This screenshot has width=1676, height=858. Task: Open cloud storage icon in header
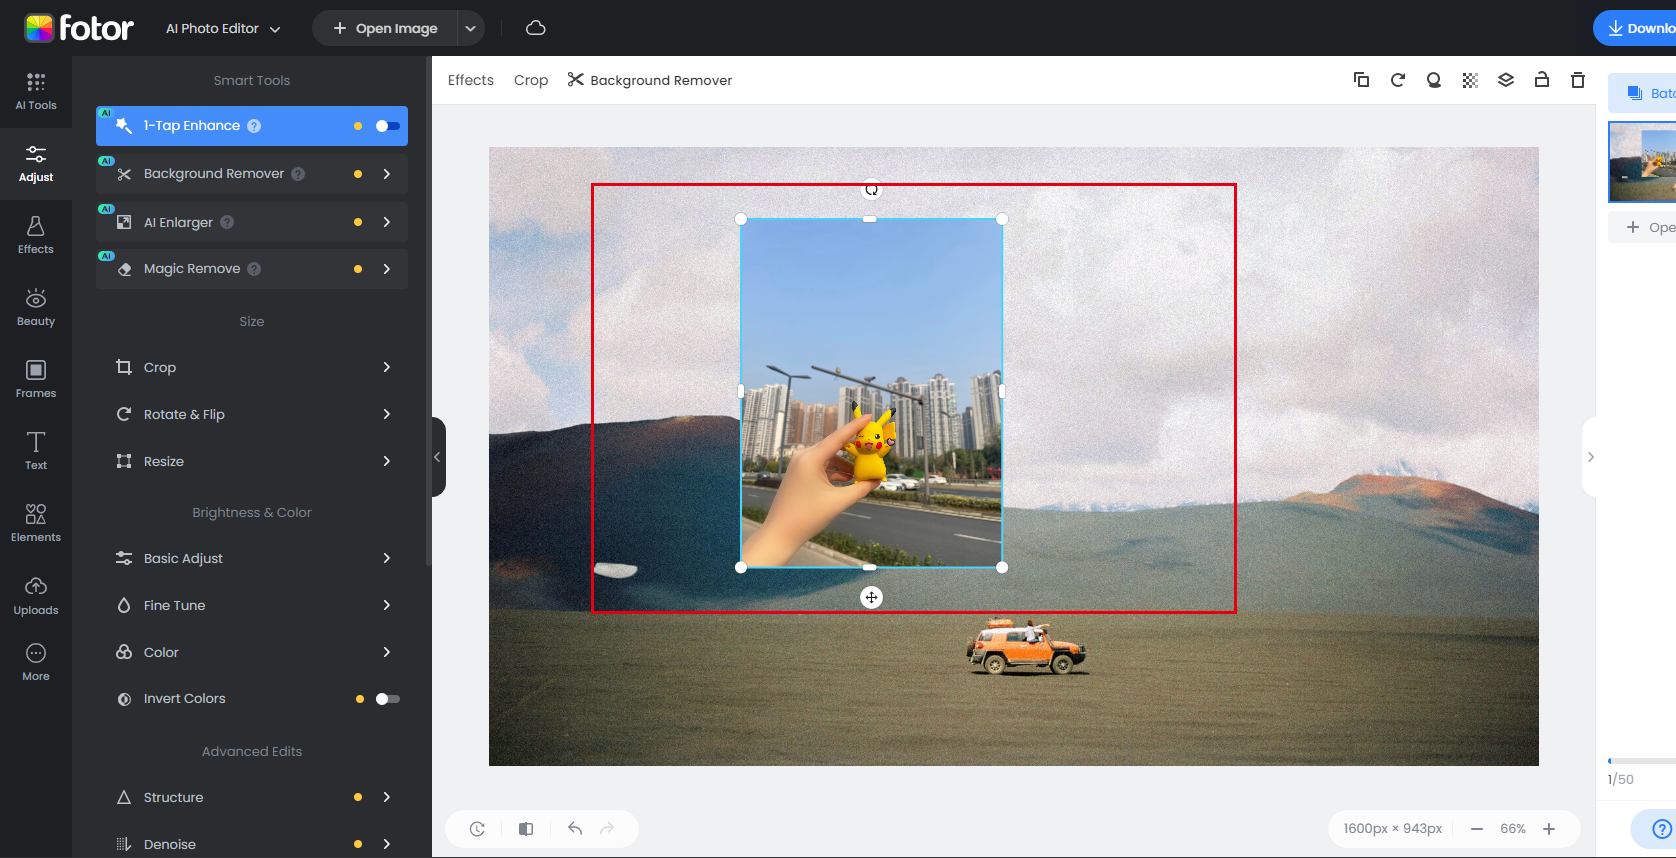click(536, 28)
